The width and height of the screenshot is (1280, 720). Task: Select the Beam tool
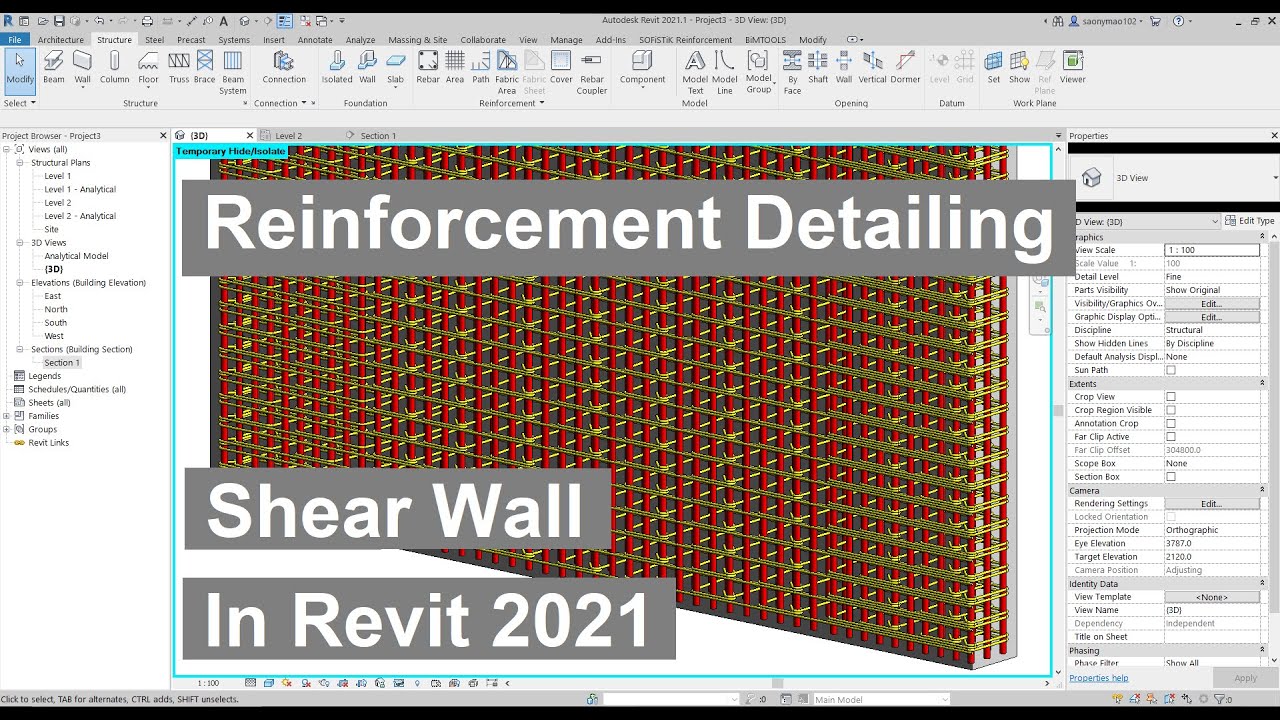53,68
